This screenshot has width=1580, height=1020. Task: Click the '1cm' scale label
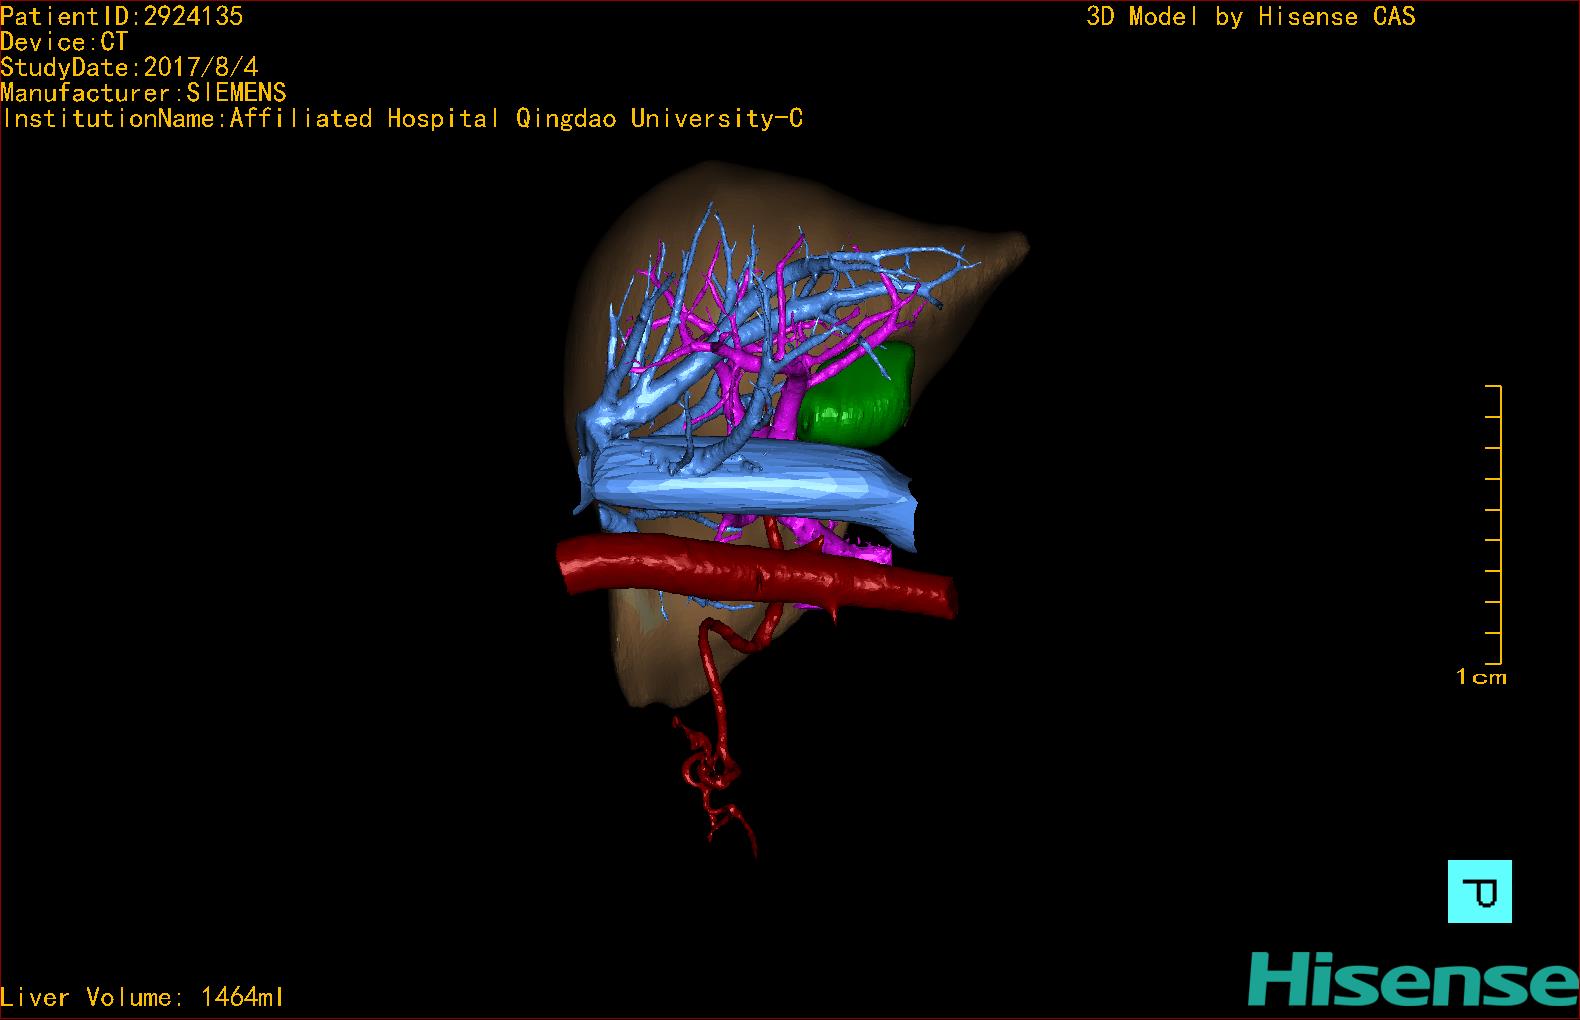point(1481,677)
